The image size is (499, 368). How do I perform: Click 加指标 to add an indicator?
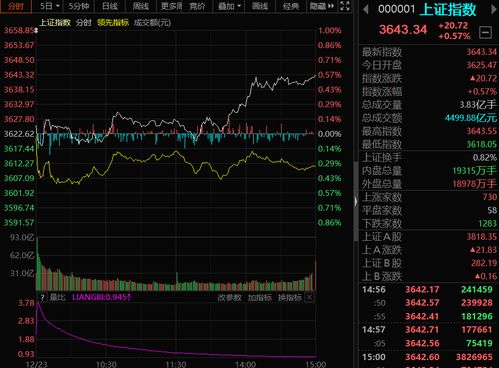pyautogui.click(x=260, y=297)
